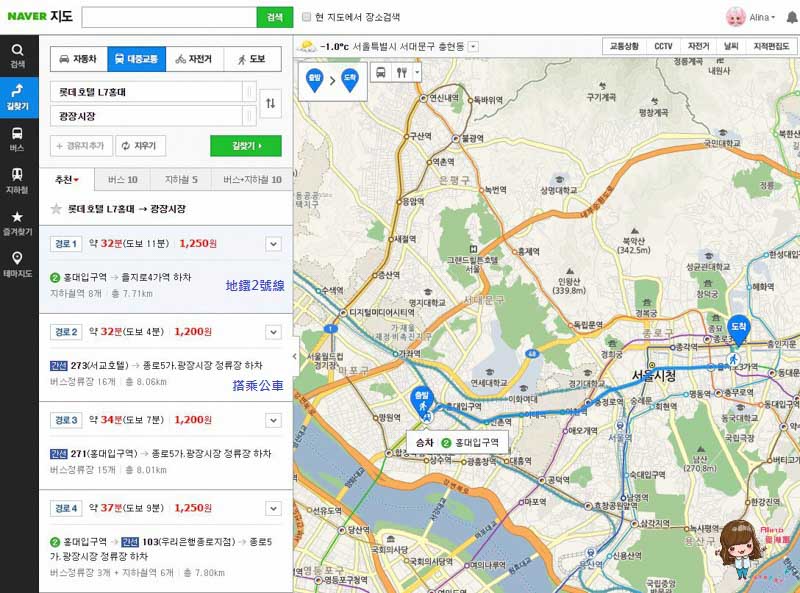Click the handle beside 광장시장 destination field
Image resolution: width=800 pixels, height=593 pixels.
coord(249,116)
